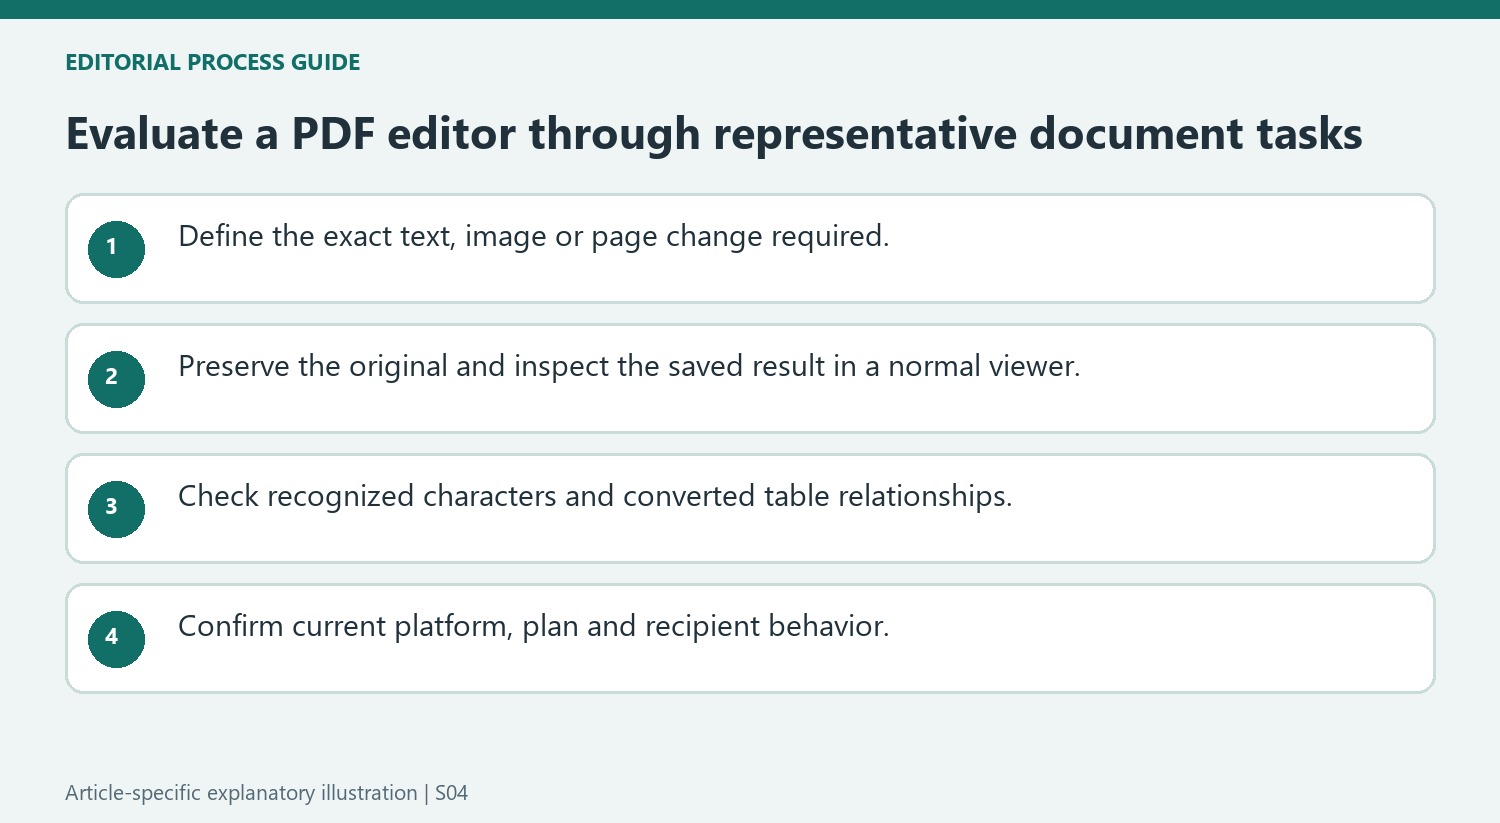Click the footer "Article-specific explanatory illustration | S04"

pyautogui.click(x=267, y=793)
